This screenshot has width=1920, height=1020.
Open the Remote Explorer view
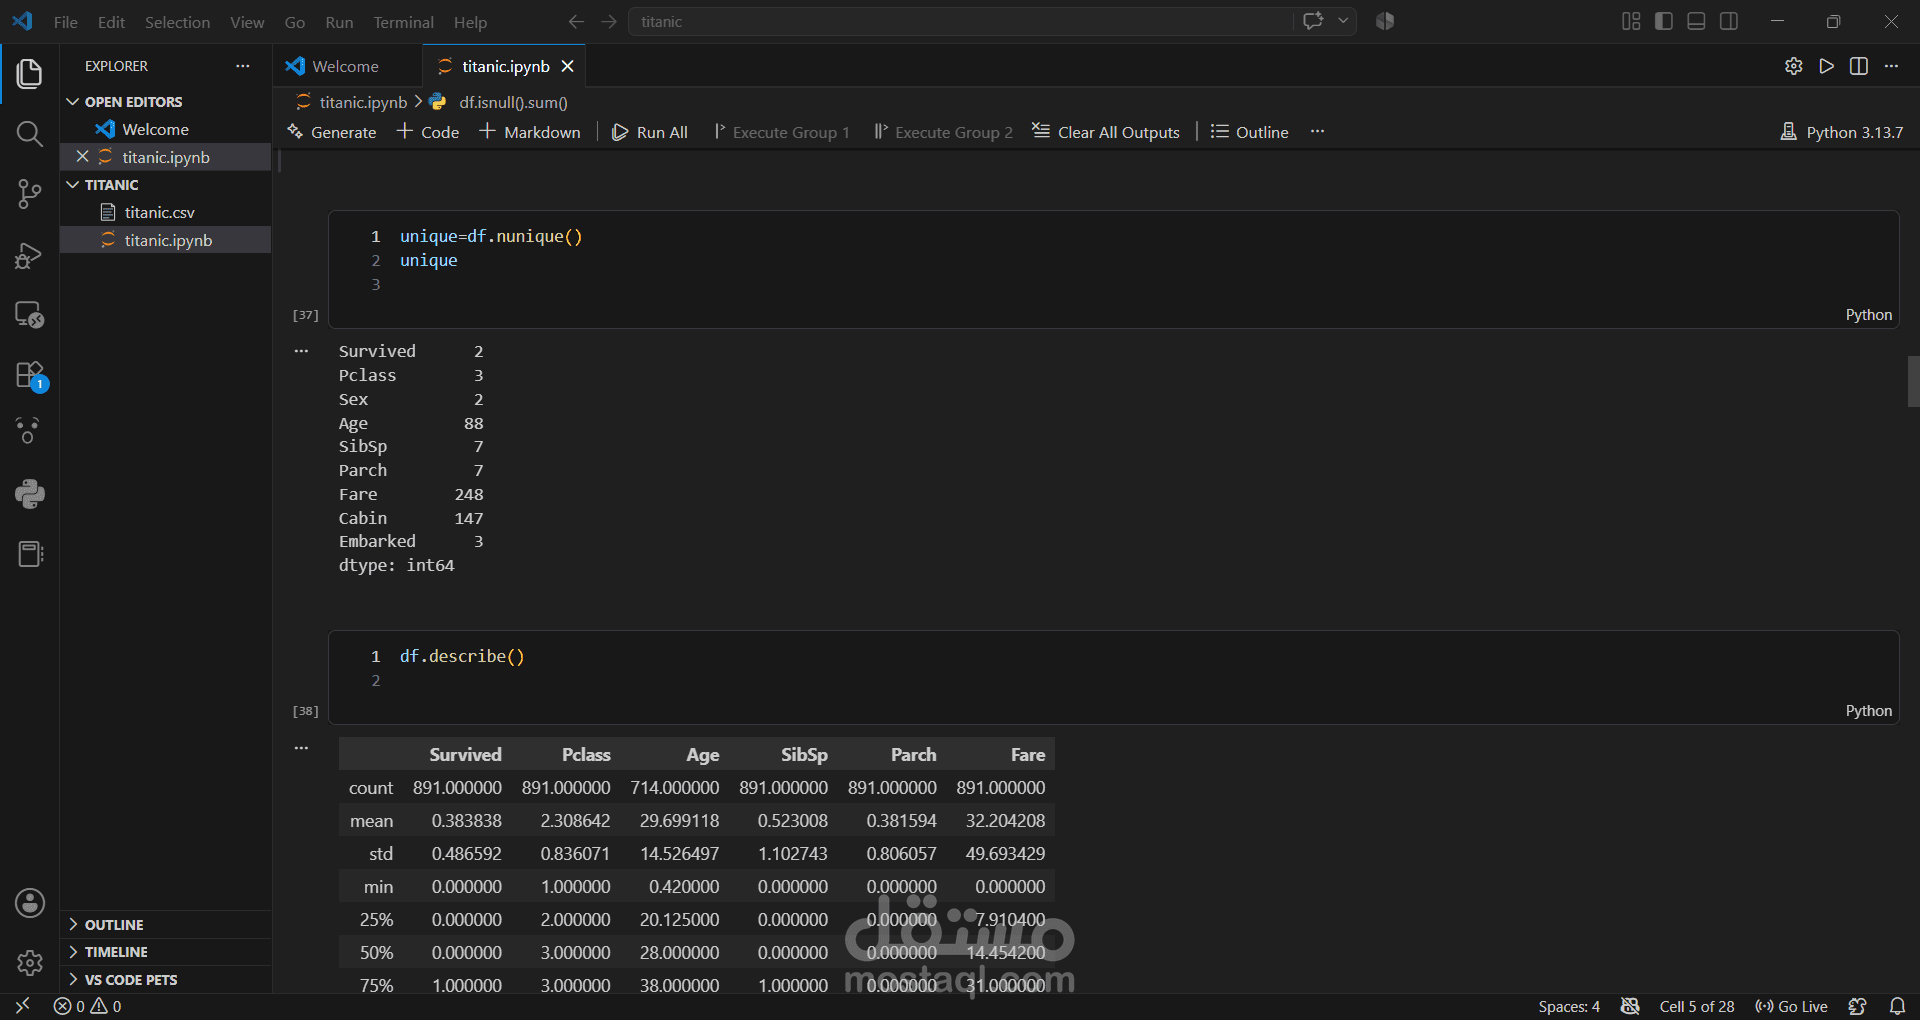click(29, 315)
